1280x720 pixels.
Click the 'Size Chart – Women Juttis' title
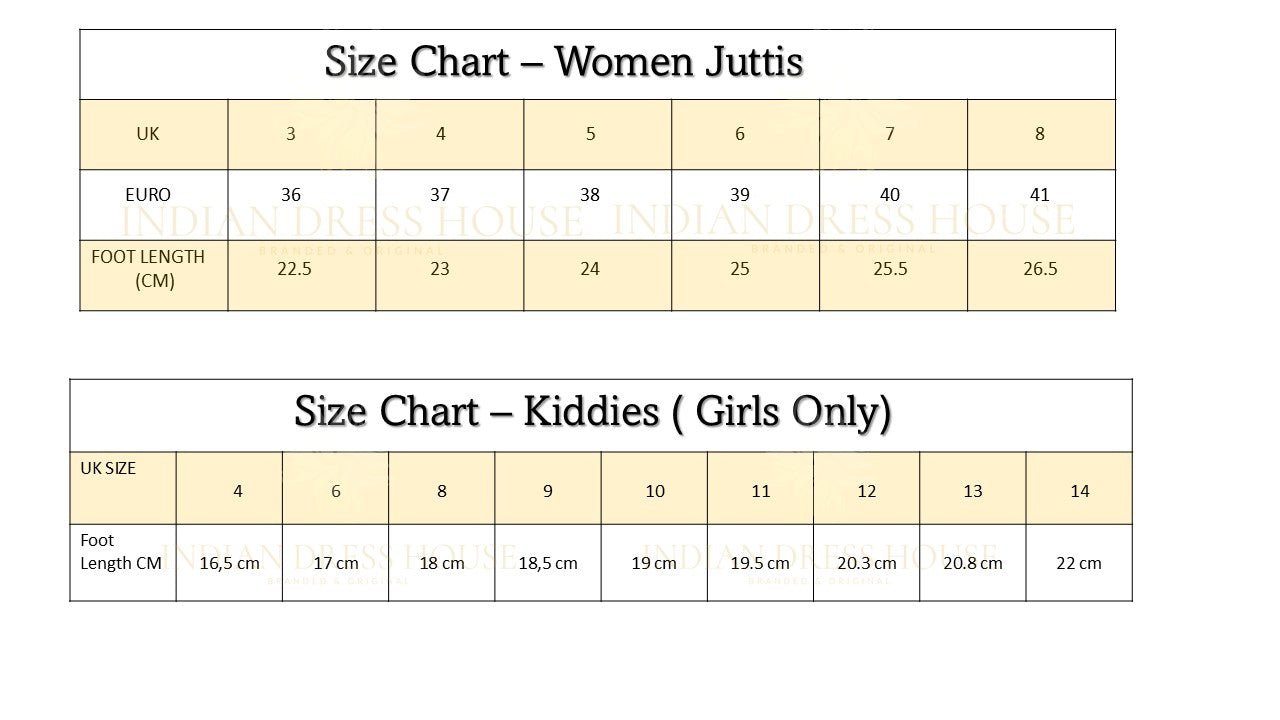click(564, 62)
